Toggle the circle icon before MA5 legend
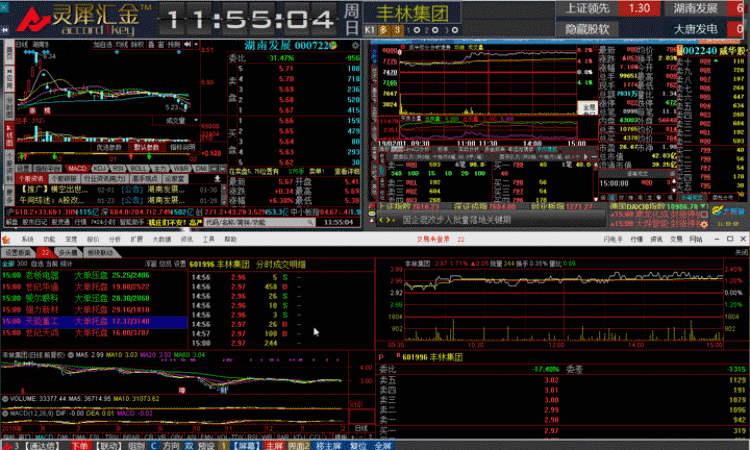Viewport: 750px width, 450px height. [x=70, y=355]
